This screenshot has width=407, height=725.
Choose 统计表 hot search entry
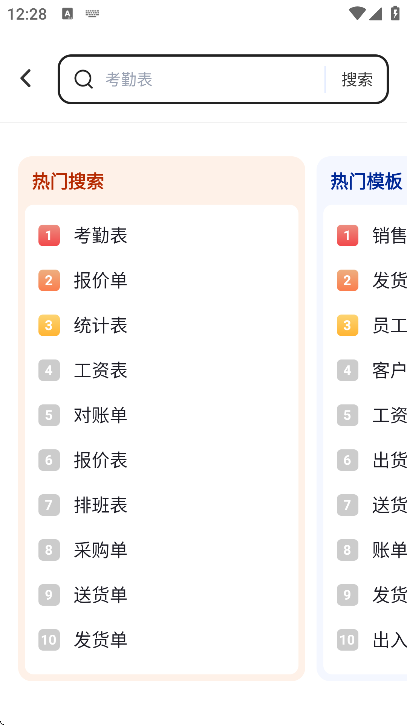click(100, 325)
